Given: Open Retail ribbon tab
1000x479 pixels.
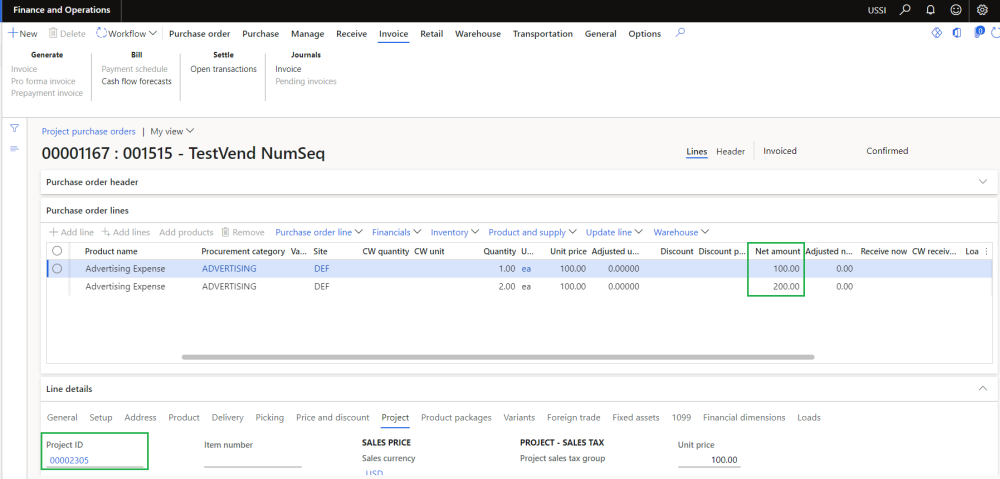Looking at the screenshot, I should coord(432,34).
